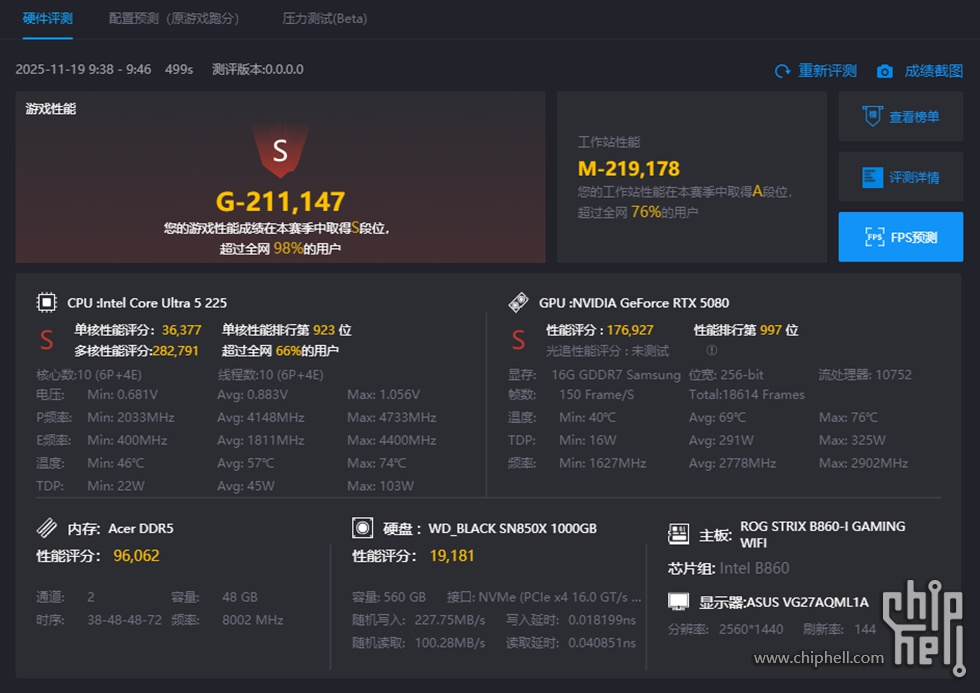The width and height of the screenshot is (980, 693).
Task: Click the memory timing 38-48-48-72
Action: point(124,620)
